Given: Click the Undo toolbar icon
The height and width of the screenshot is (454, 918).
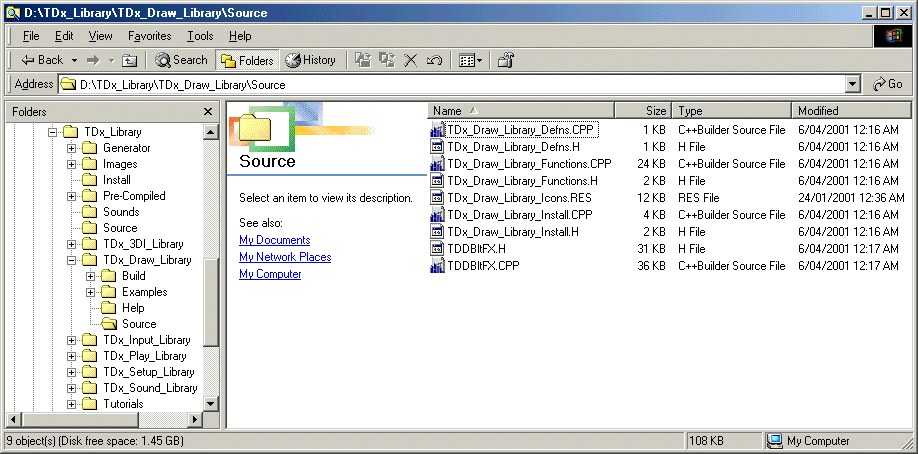Looking at the screenshot, I should tap(434, 60).
